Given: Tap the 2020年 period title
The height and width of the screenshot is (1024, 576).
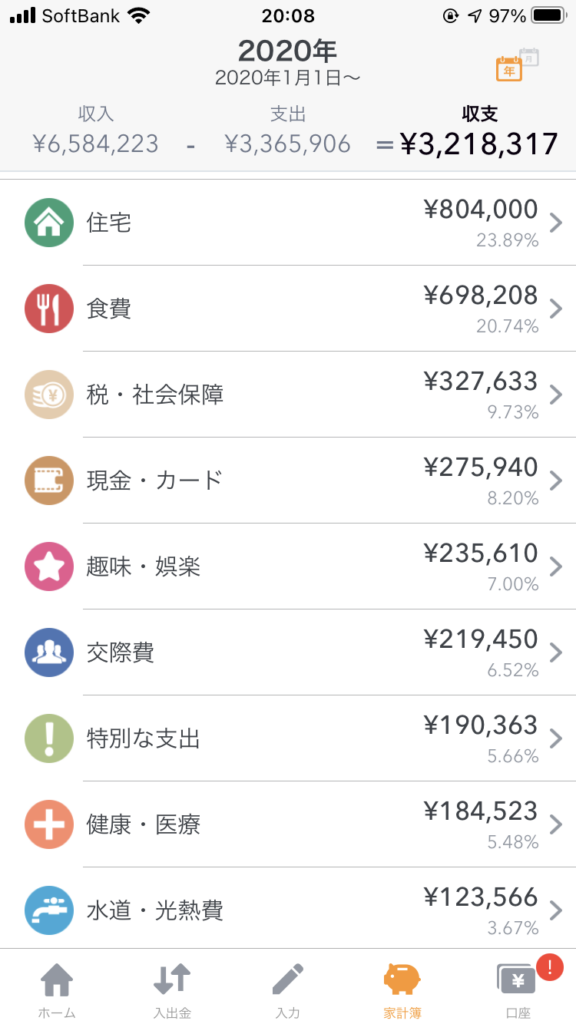Looking at the screenshot, I should tap(287, 50).
